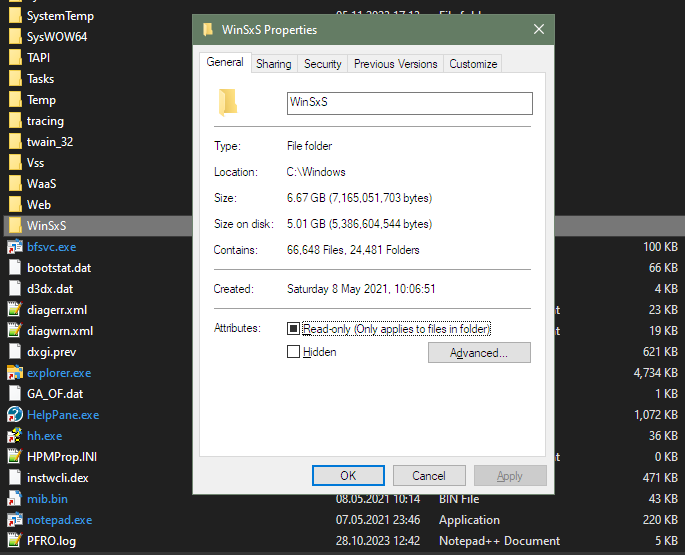Click the instwcli.dex file icon

coord(15,477)
